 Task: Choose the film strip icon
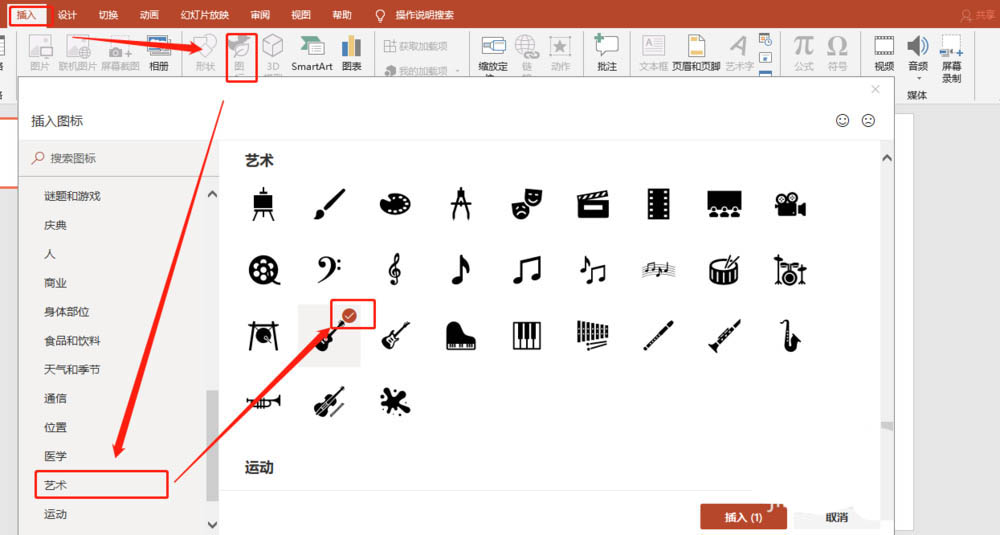[658, 204]
